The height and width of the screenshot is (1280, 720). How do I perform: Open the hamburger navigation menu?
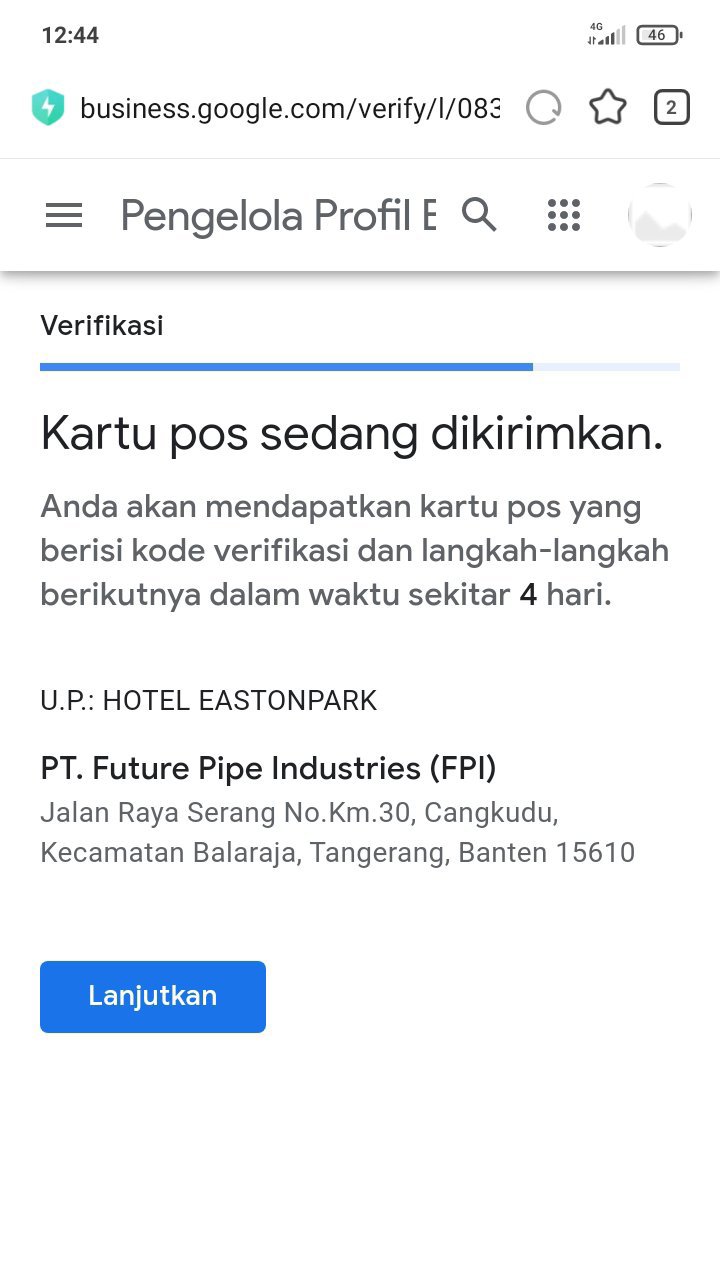click(x=64, y=215)
